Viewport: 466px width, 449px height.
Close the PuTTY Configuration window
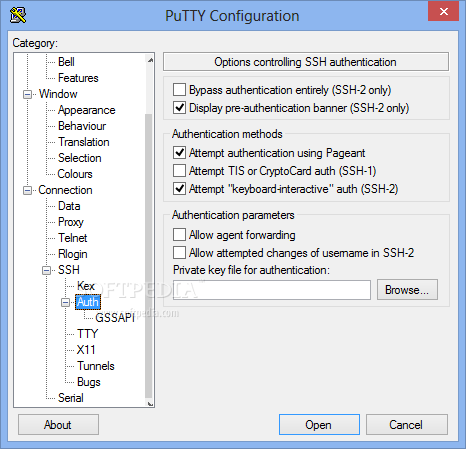444,11
